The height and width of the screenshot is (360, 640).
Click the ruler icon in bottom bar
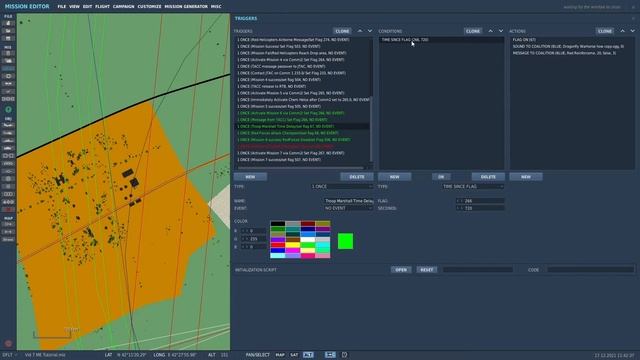click(x=330, y=355)
